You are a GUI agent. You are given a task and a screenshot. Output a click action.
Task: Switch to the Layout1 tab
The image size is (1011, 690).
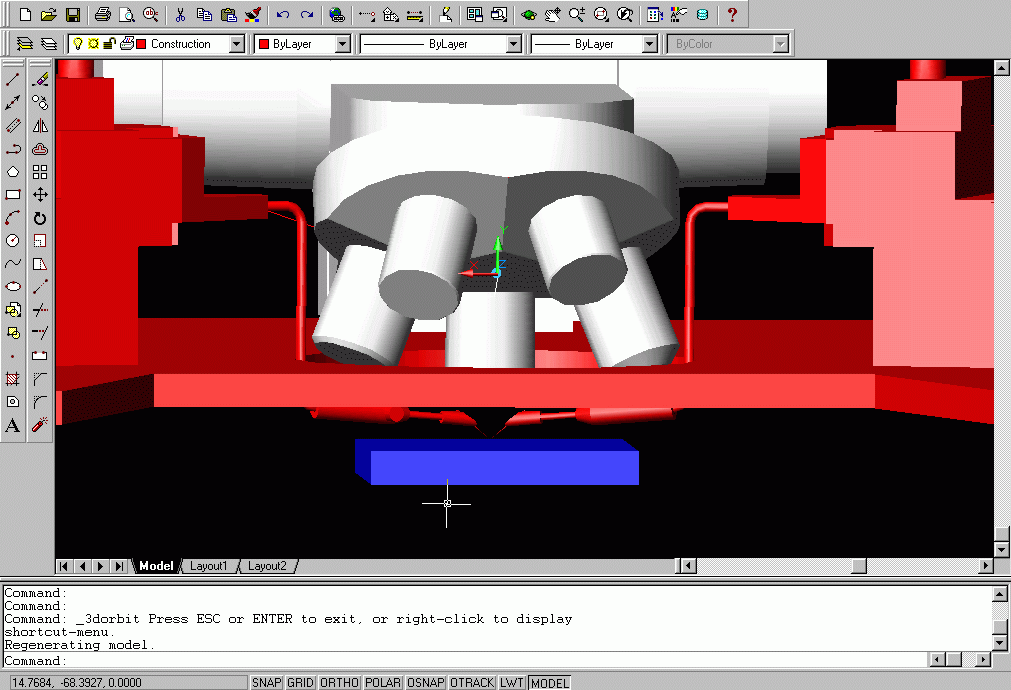(209, 566)
